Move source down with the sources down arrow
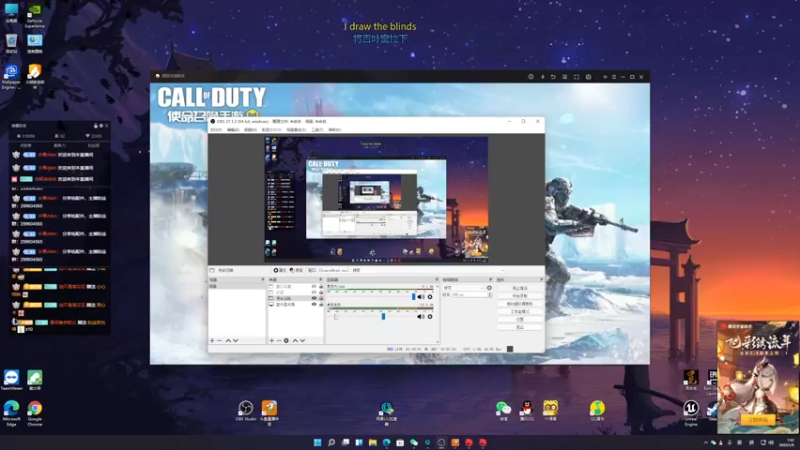 (303, 340)
